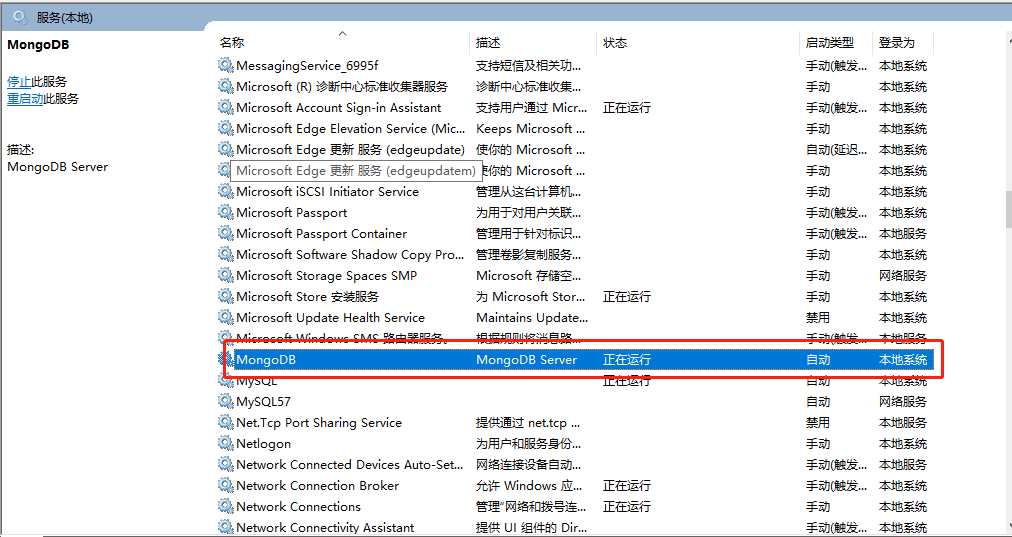
Task: Select Net.Tcp Port Sharing Service name
Action: (319, 422)
